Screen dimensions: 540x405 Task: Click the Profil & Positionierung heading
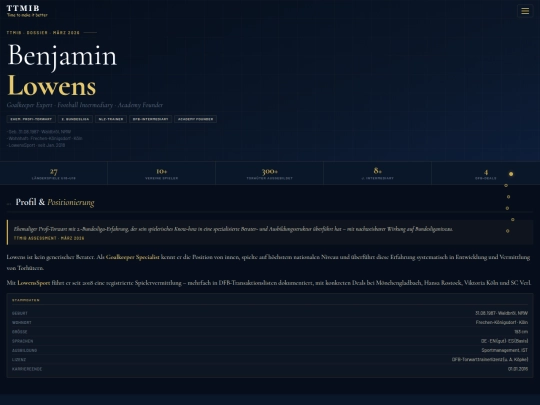[55, 202]
